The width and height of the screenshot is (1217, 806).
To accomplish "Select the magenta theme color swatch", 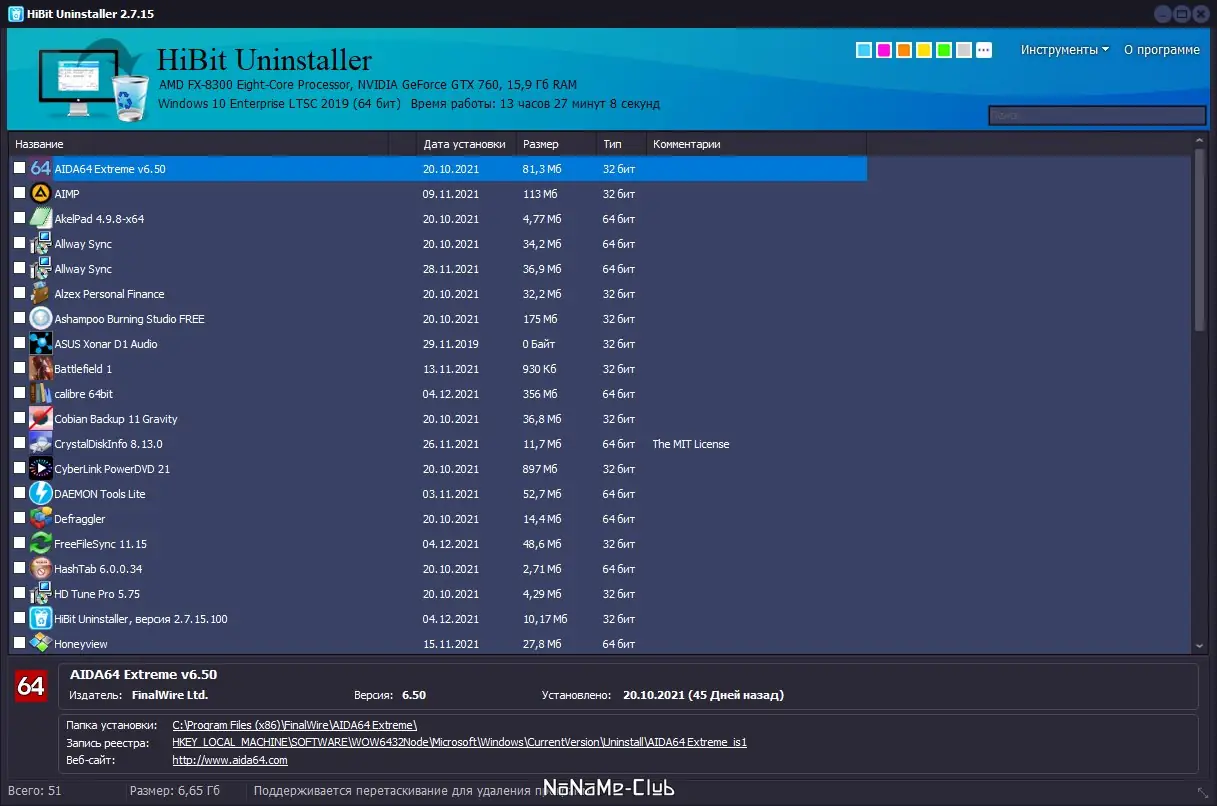I will coord(884,50).
